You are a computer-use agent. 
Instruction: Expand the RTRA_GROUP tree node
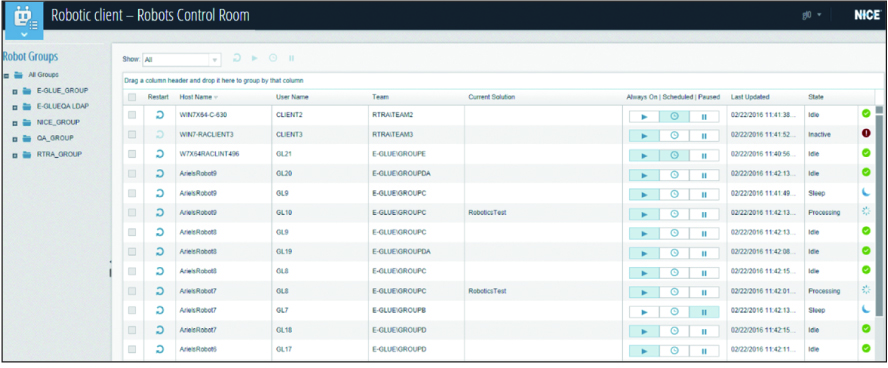pyautogui.click(x=15, y=155)
